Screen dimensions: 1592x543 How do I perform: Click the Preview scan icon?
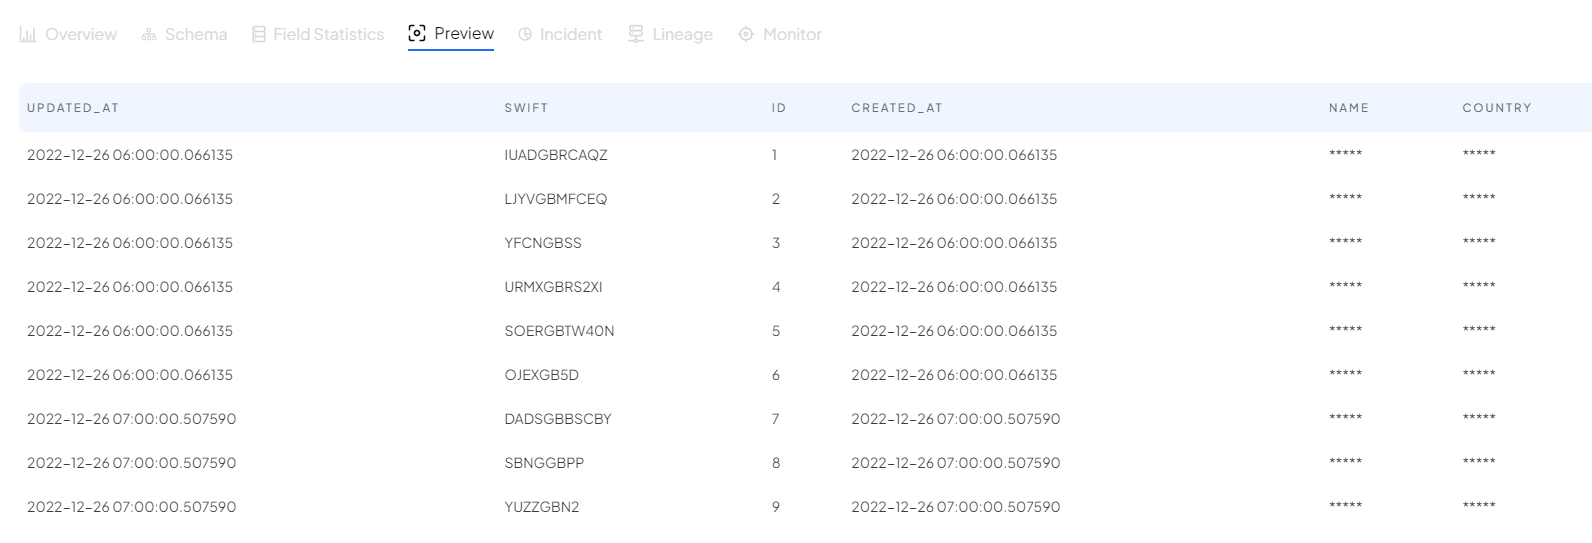click(x=417, y=34)
